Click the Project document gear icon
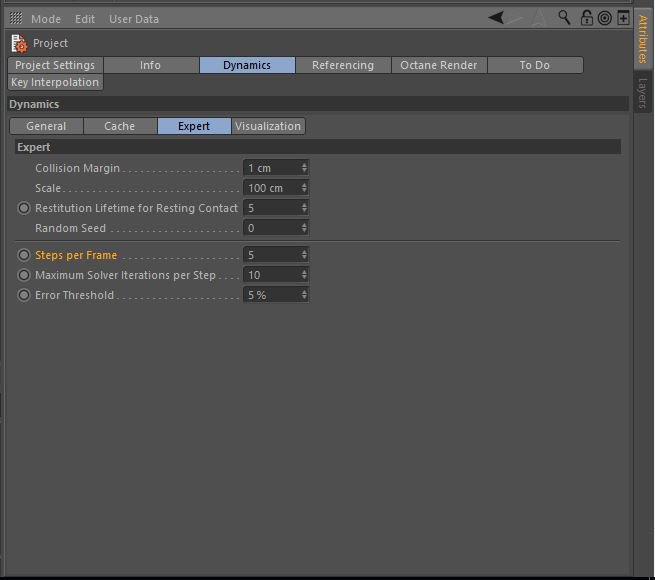 click(19, 43)
